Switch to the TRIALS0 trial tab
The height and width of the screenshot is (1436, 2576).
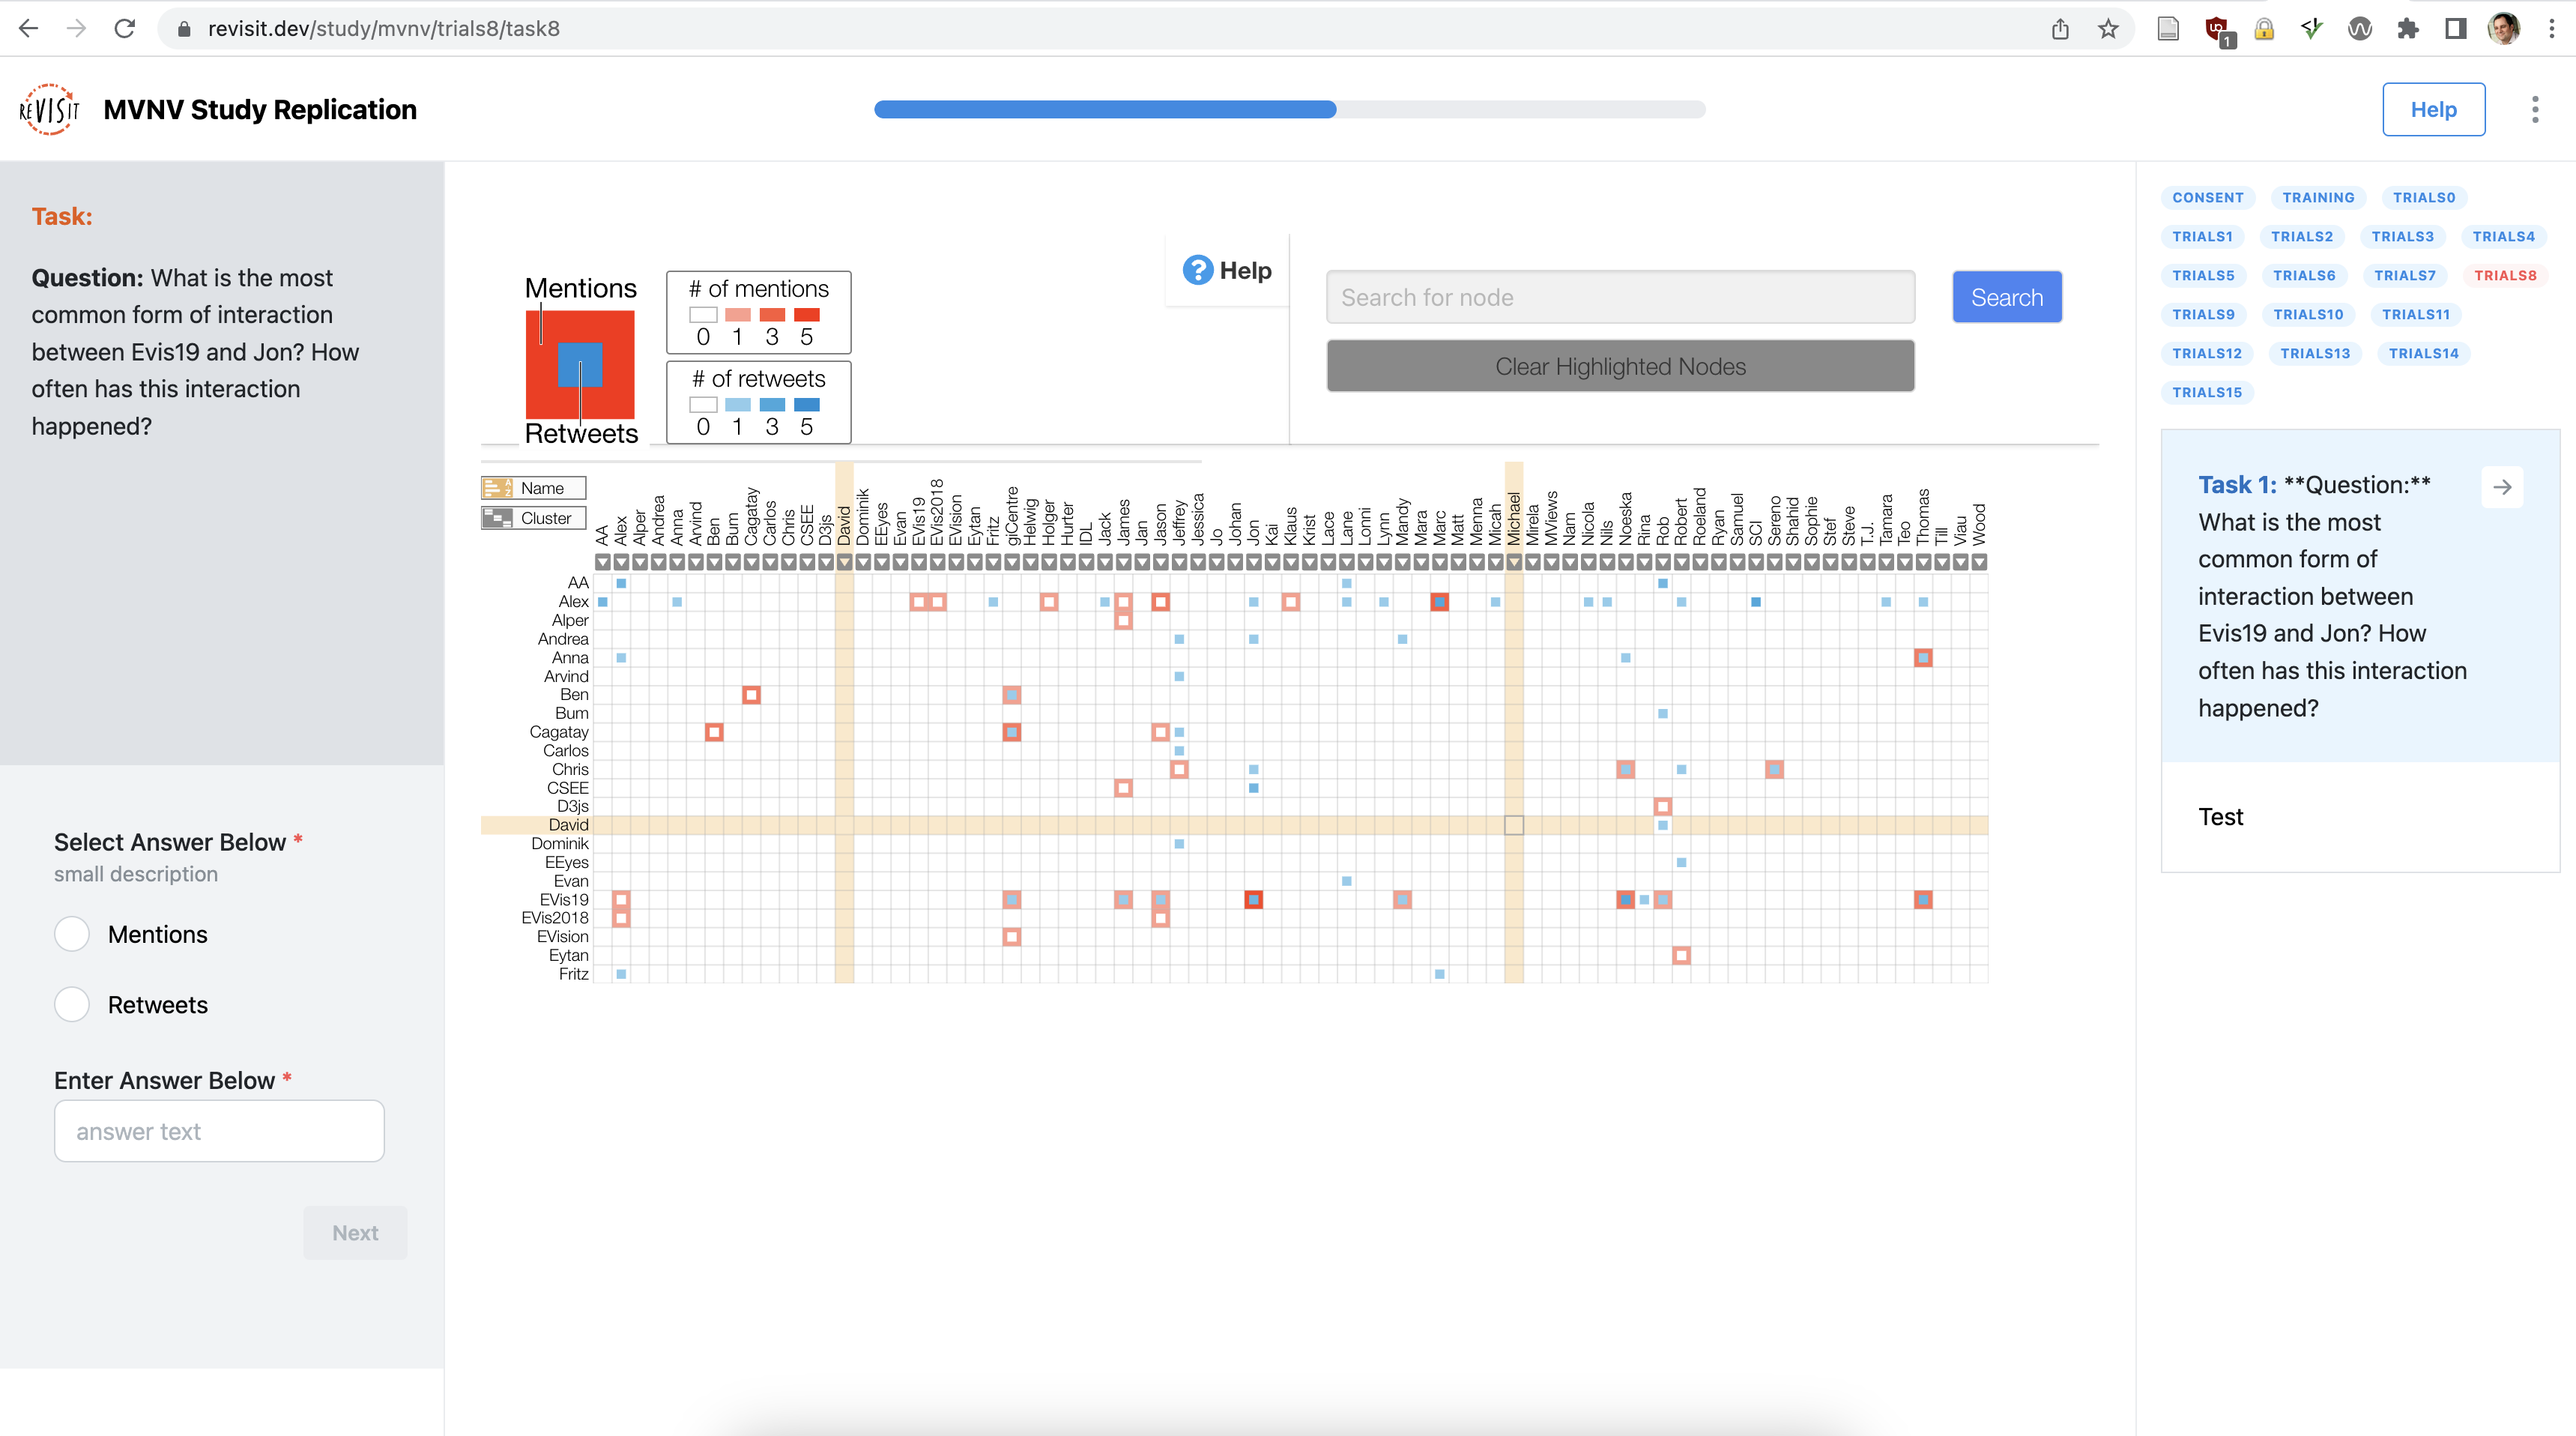[2424, 197]
